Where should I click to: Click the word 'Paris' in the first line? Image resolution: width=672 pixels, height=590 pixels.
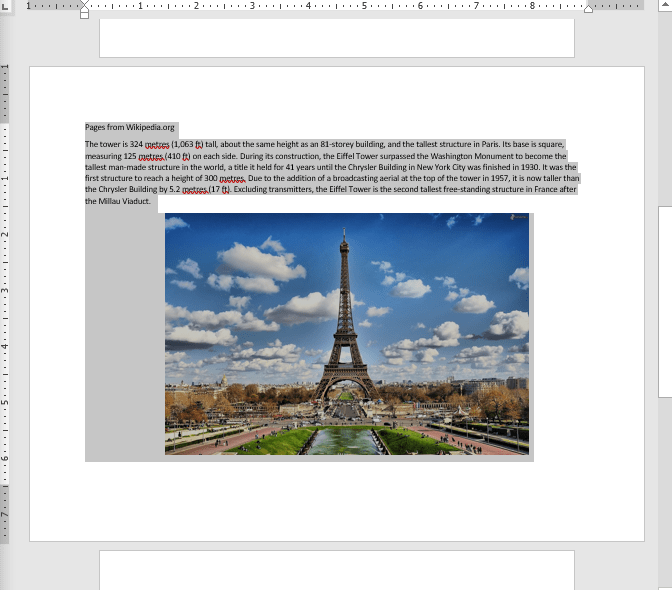point(490,144)
